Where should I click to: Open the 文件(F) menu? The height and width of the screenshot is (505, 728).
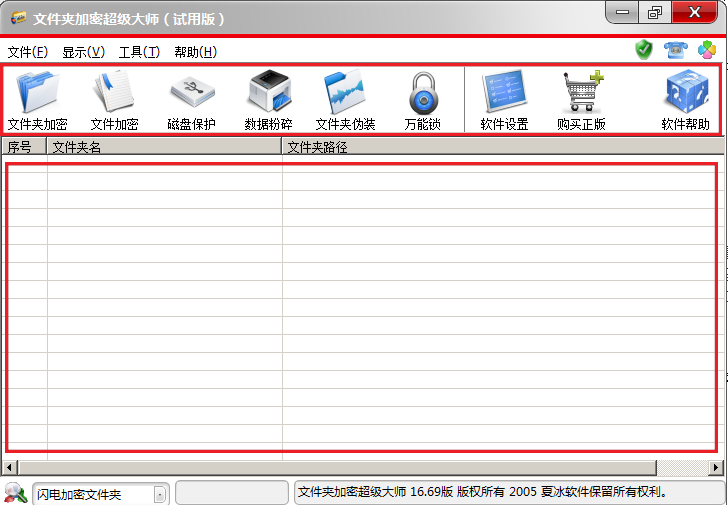(28, 52)
